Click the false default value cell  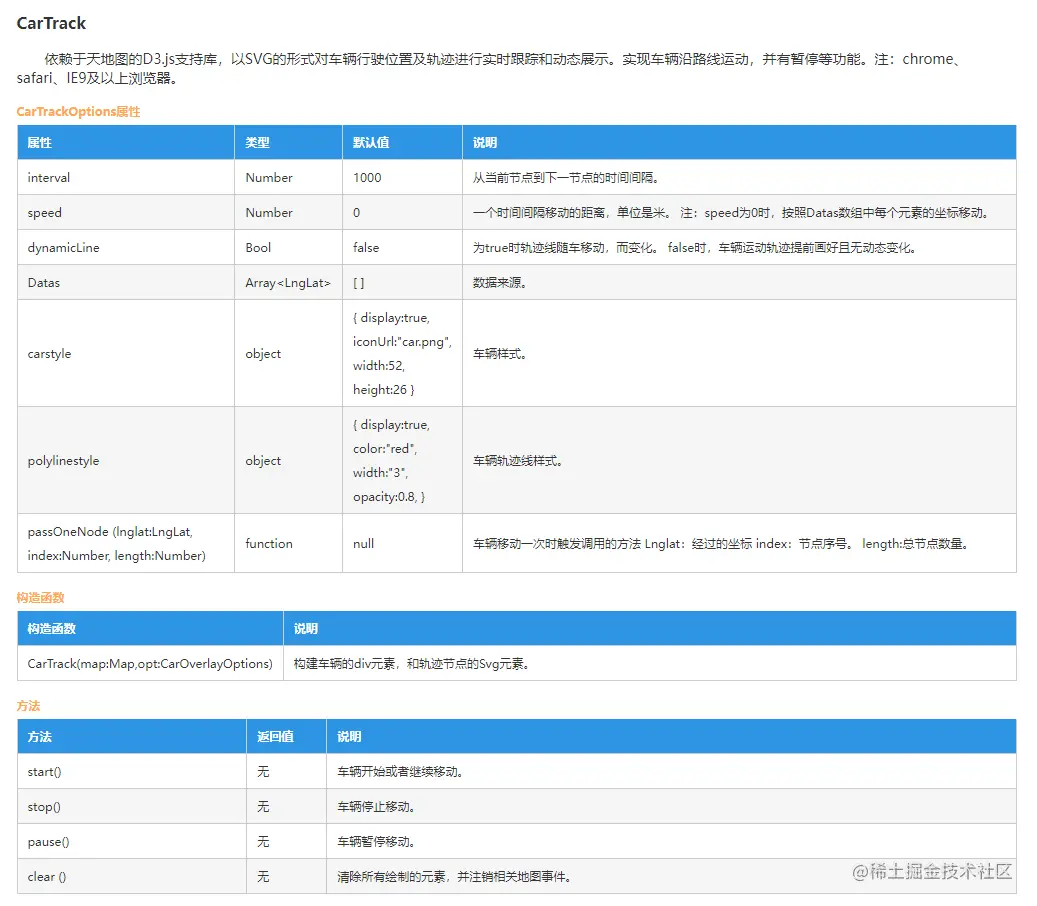point(402,247)
